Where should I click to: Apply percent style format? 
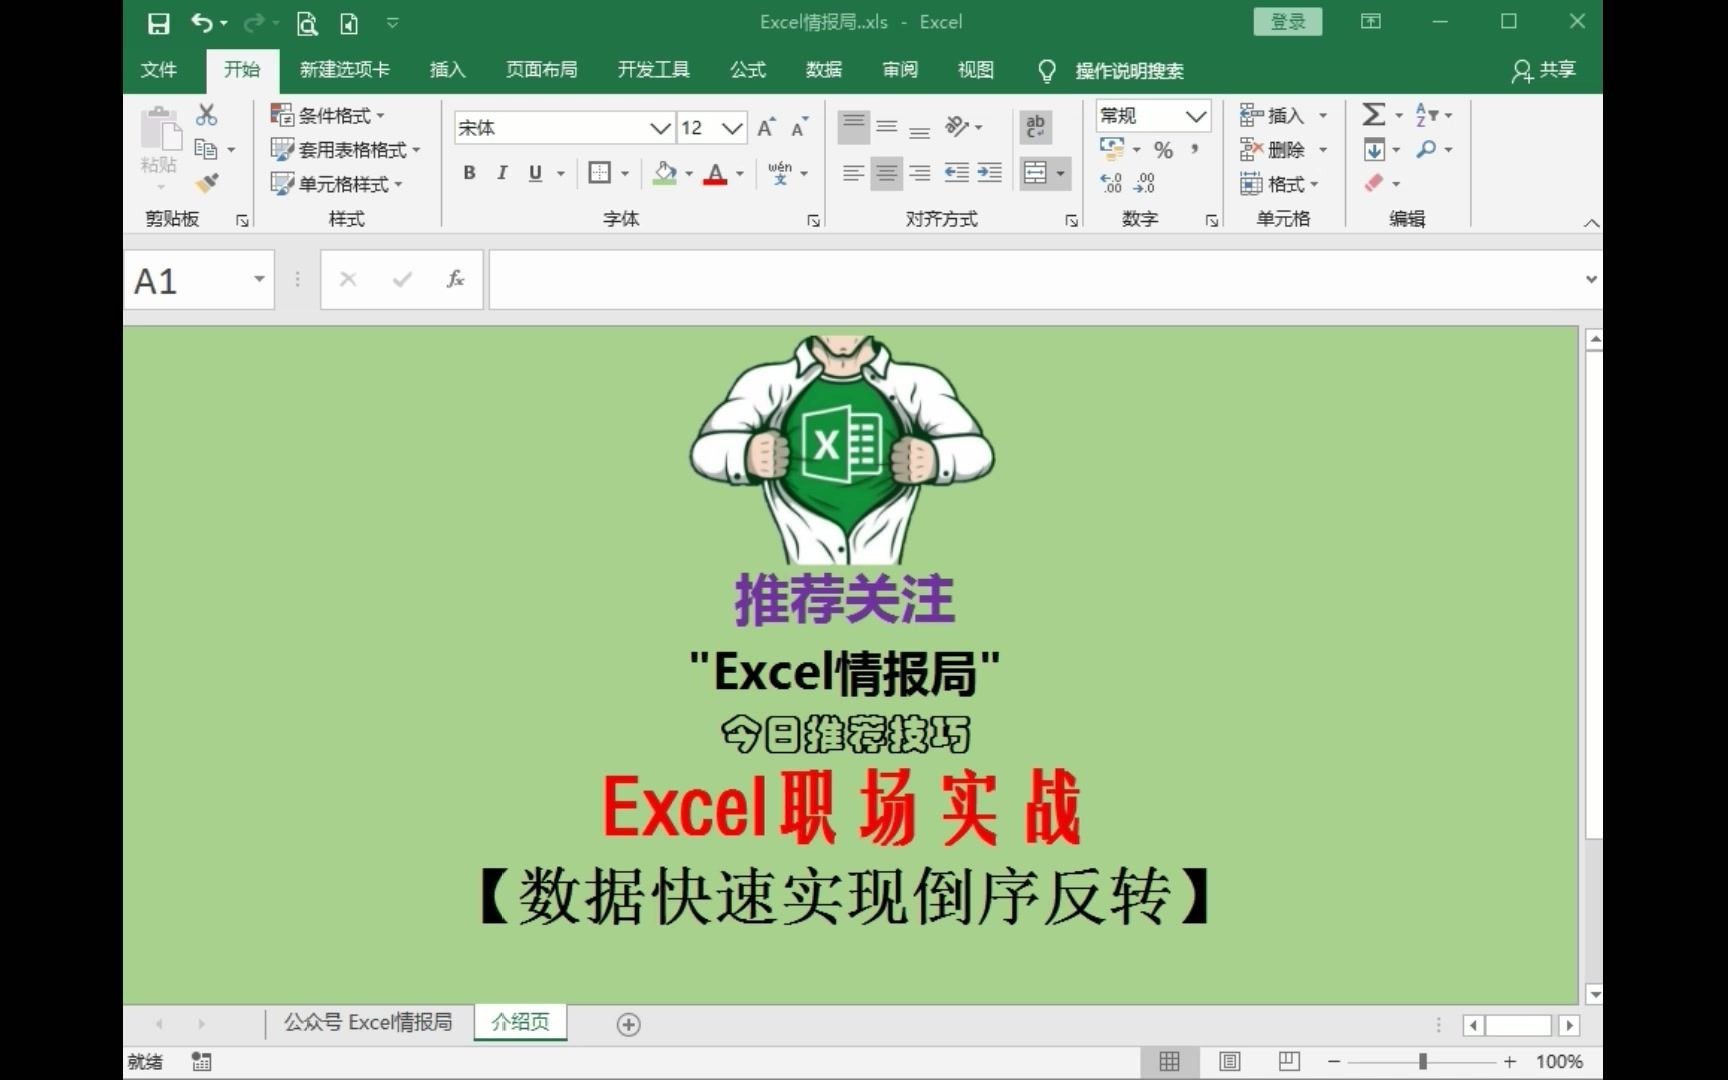pyautogui.click(x=1163, y=150)
